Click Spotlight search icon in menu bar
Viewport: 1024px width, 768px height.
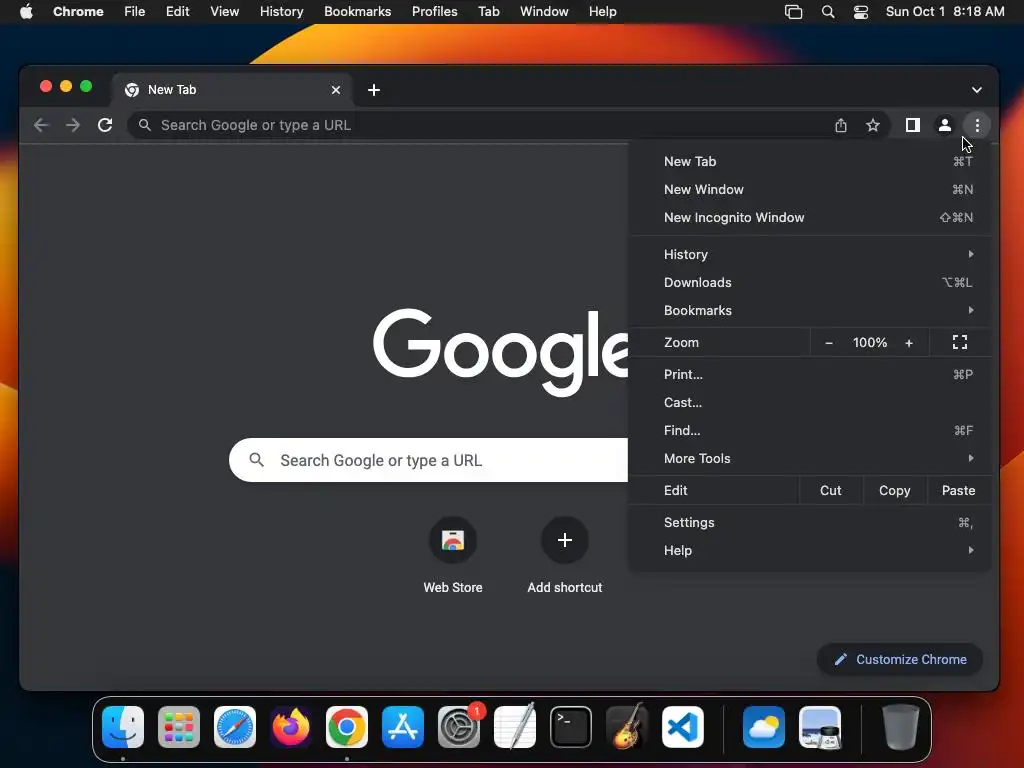(827, 12)
